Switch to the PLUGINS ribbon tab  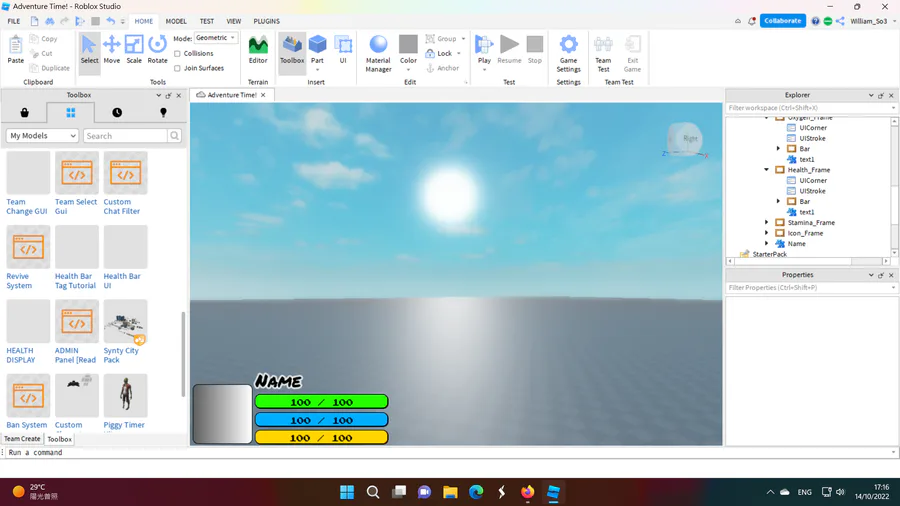(266, 21)
